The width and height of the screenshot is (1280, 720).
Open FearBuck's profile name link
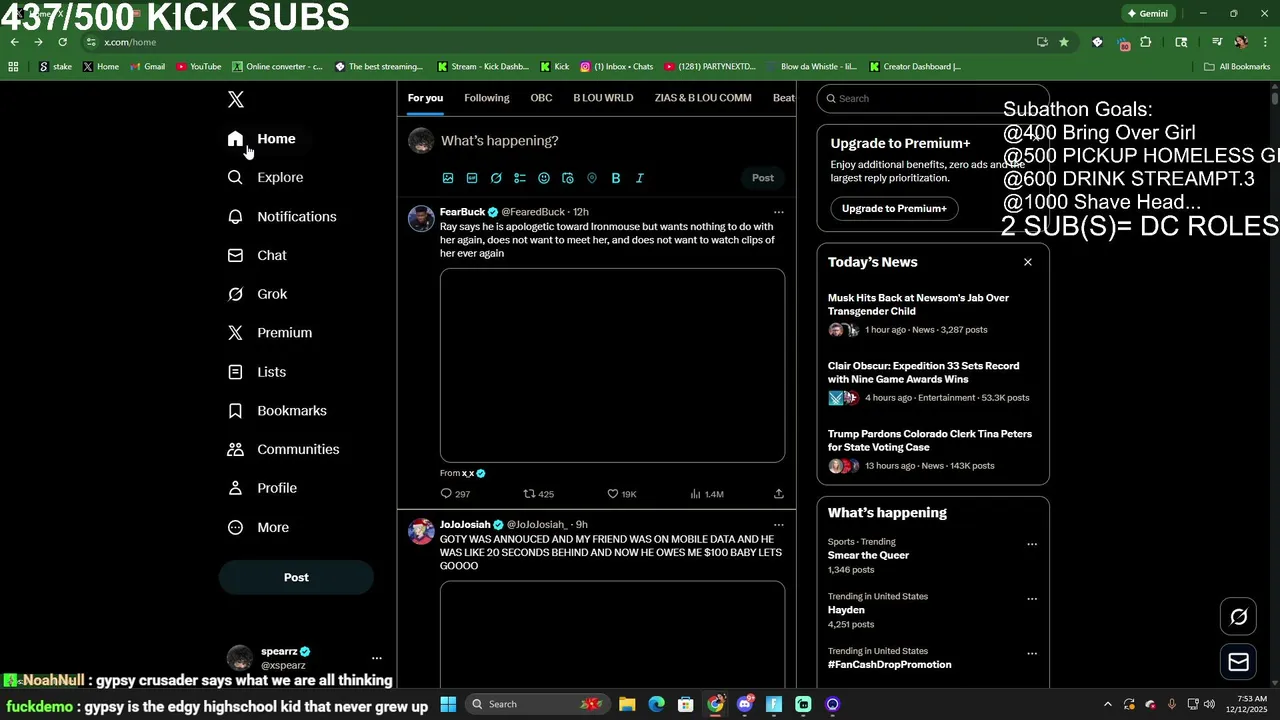pyautogui.click(x=462, y=212)
